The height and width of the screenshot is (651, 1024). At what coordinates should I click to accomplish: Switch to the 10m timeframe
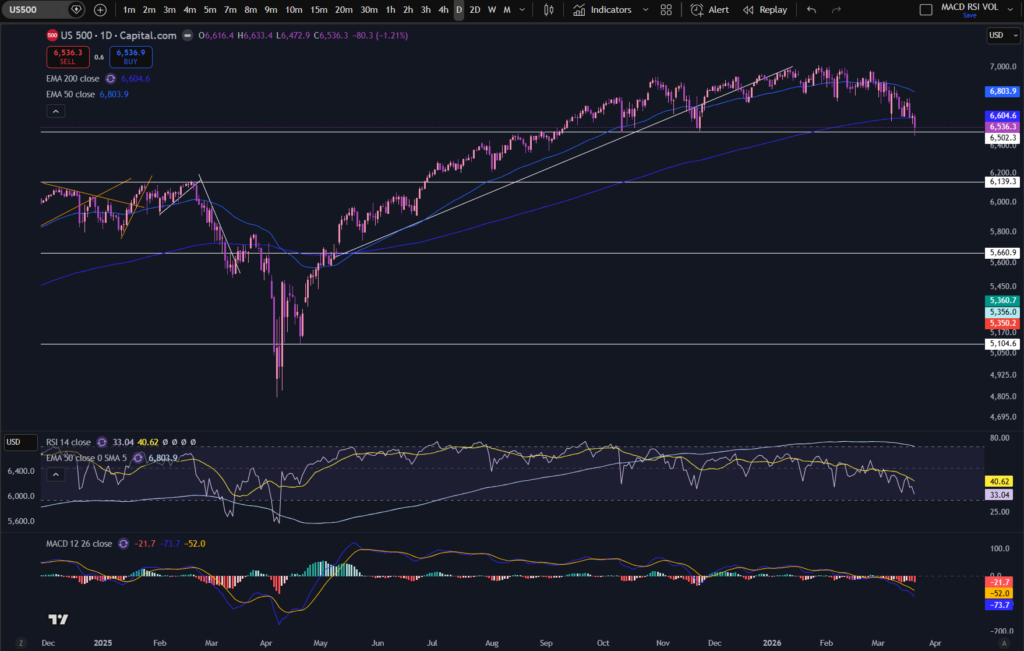tap(293, 10)
